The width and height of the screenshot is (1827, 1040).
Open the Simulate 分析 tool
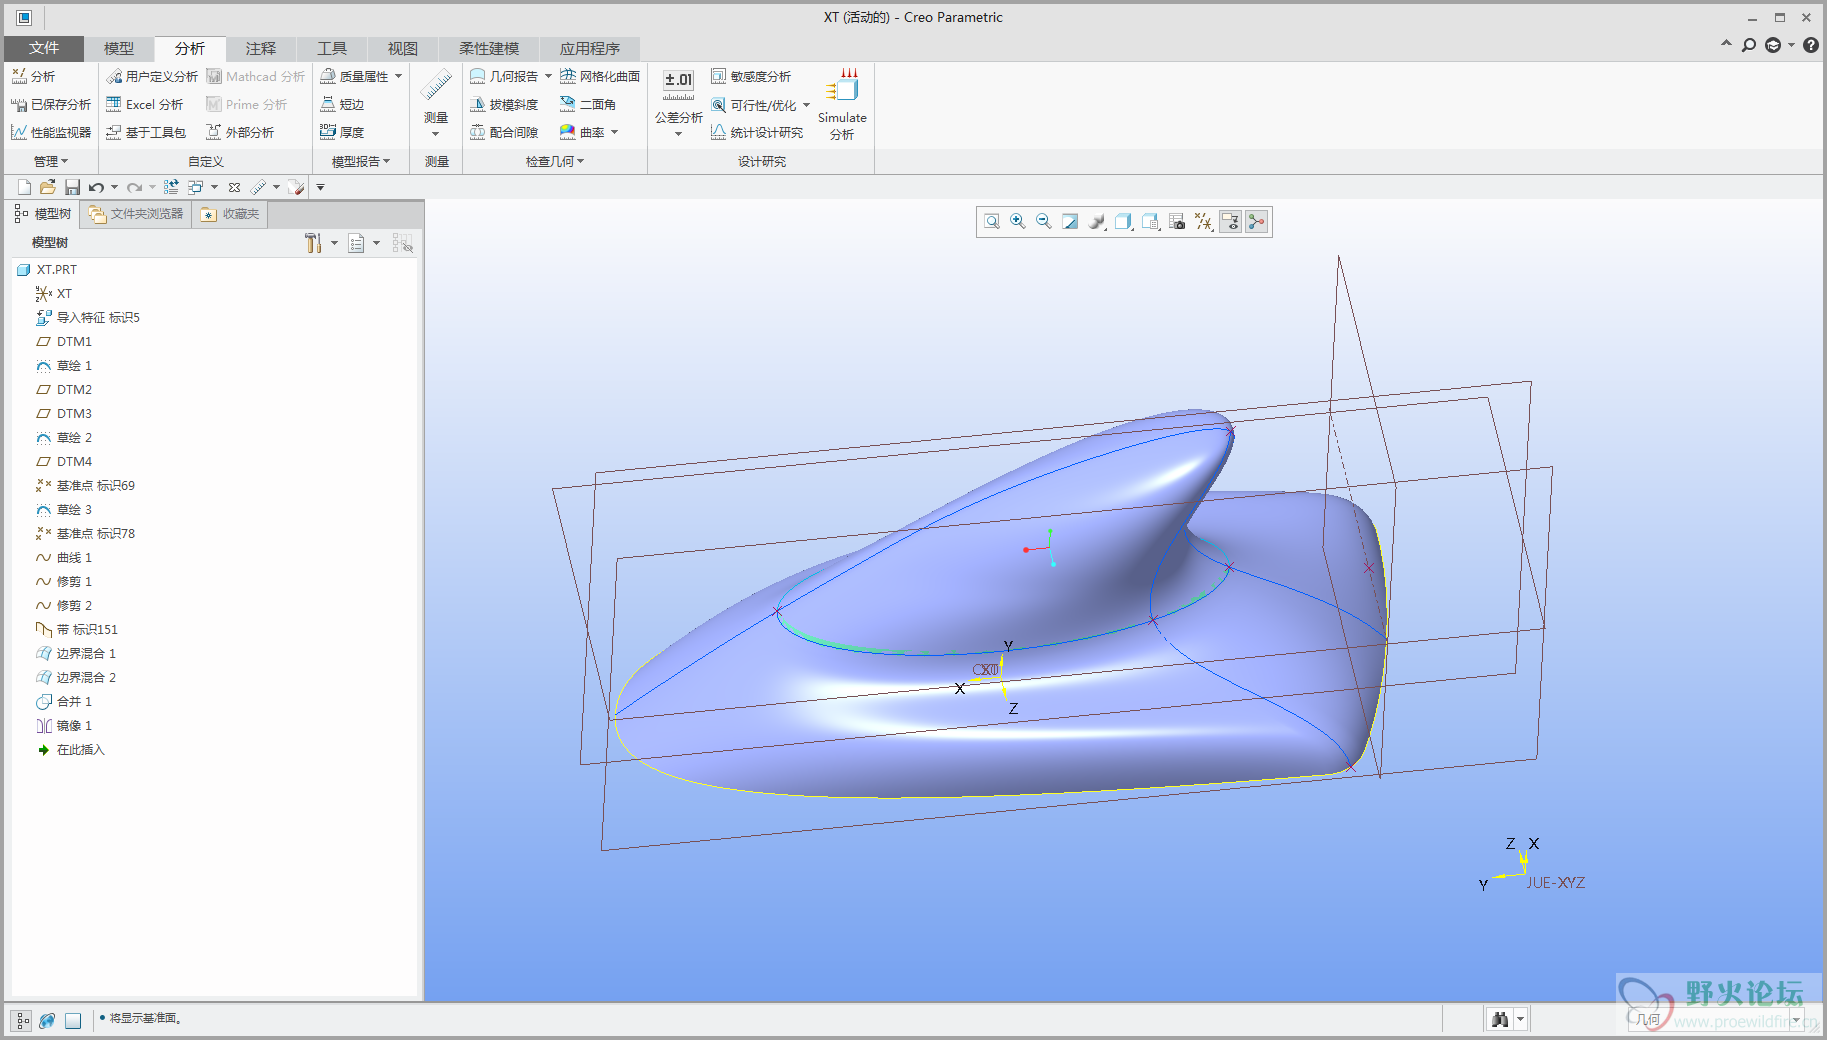[x=842, y=104]
